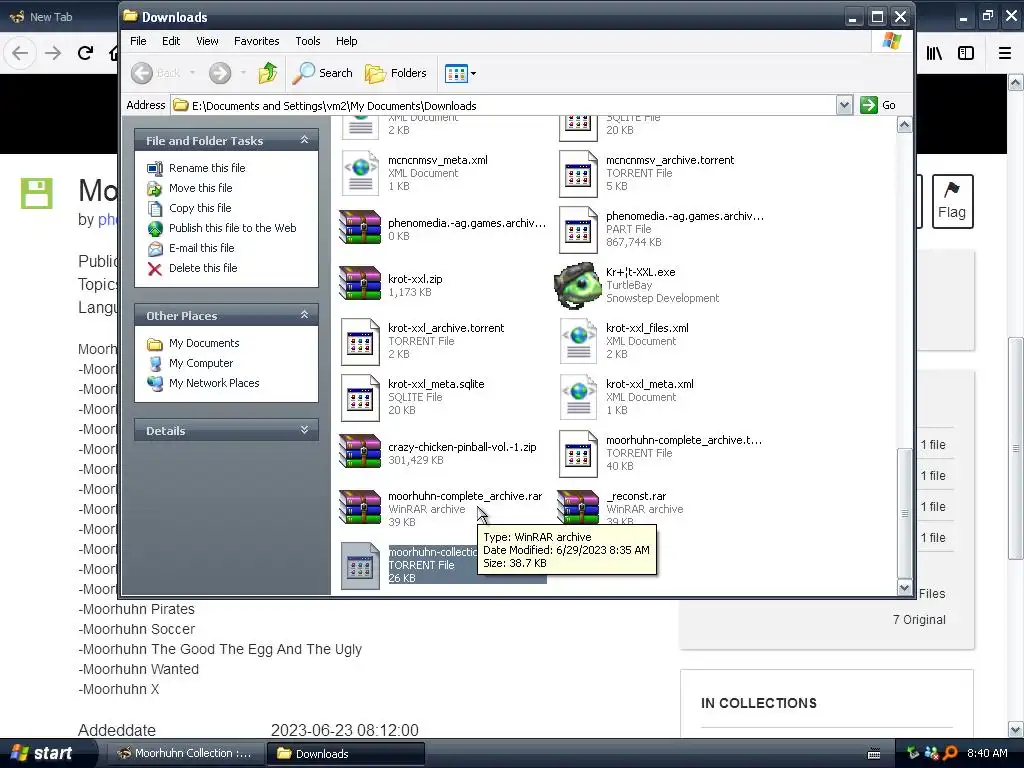Click the Address bar path field

tap(504, 105)
